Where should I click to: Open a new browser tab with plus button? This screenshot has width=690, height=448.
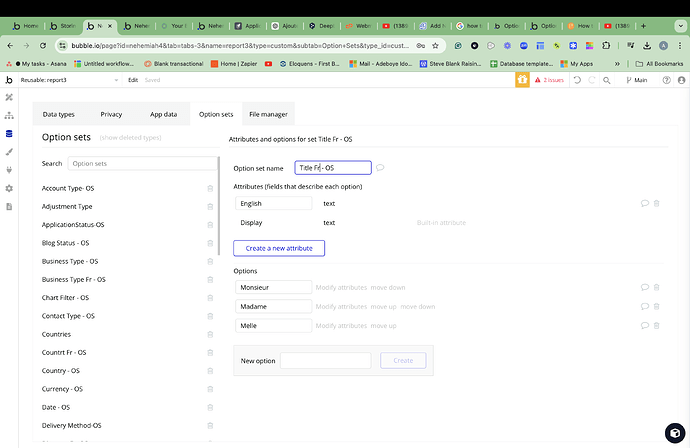click(x=643, y=26)
